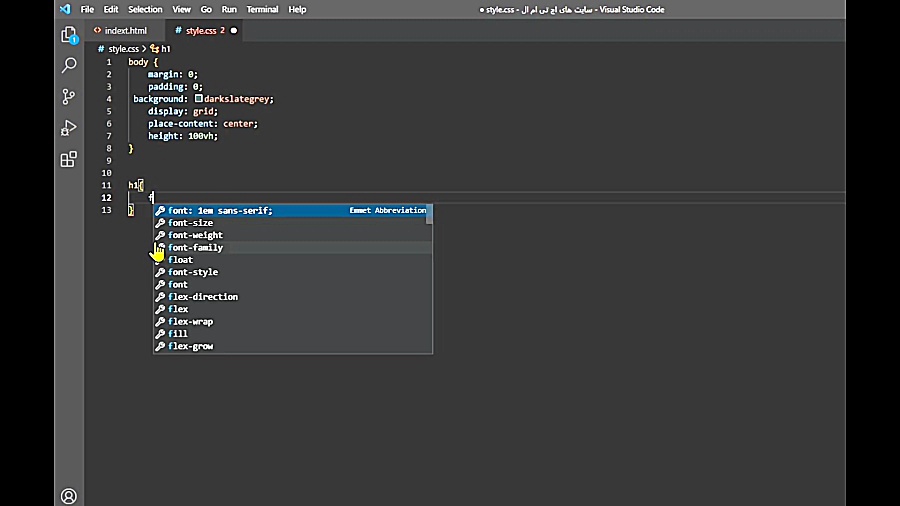Choose the font-size suggestion

pyautogui.click(x=293, y=223)
